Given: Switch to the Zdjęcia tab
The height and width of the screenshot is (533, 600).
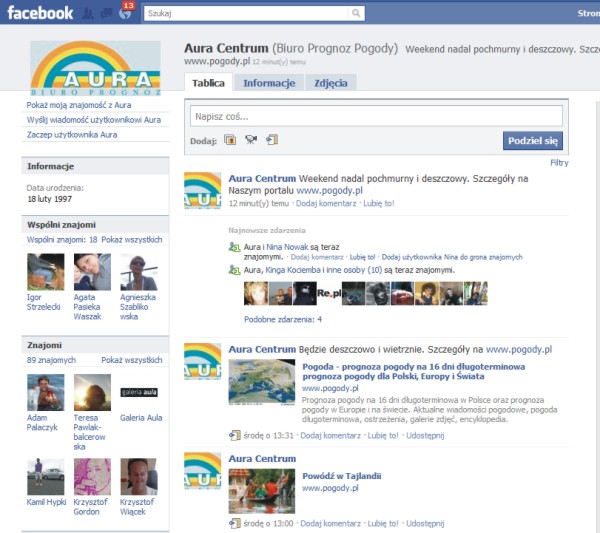Looking at the screenshot, I should 331,83.
